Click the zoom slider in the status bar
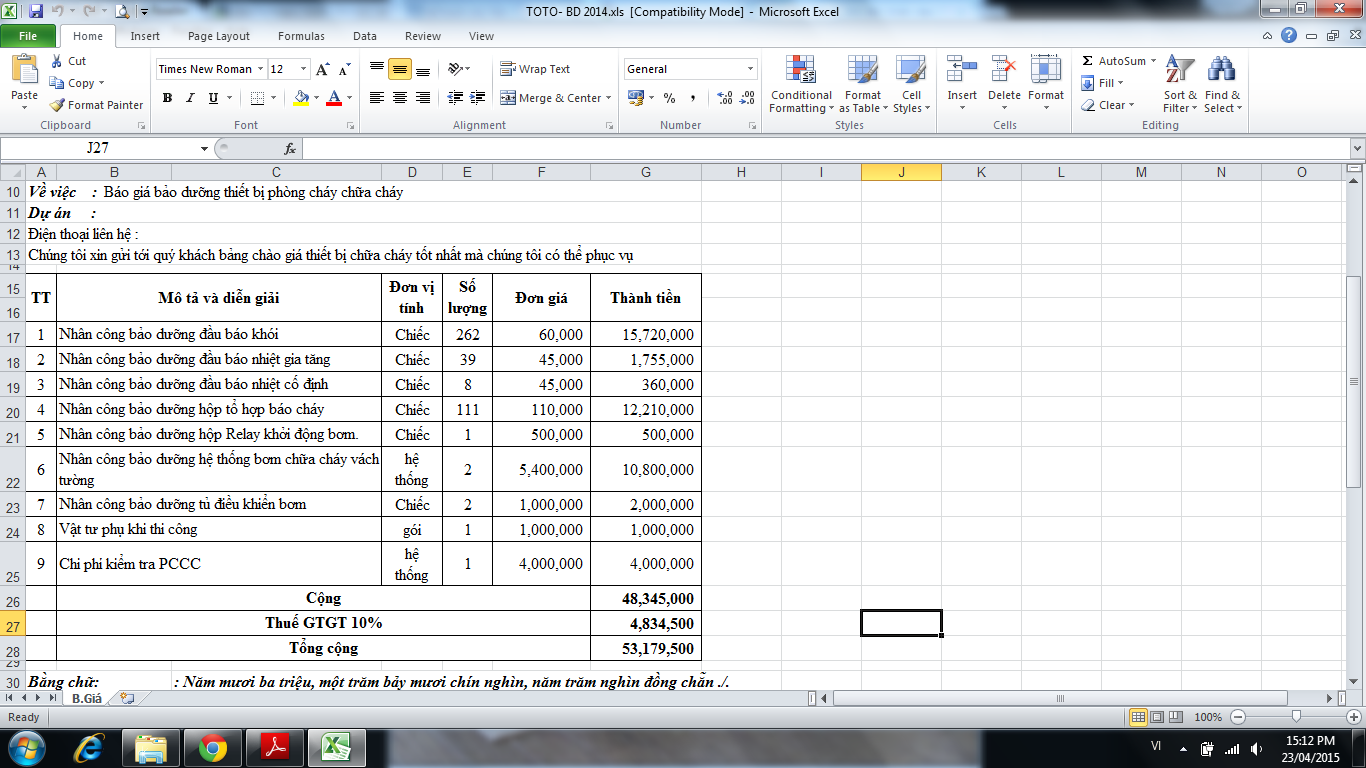This screenshot has width=1366, height=768. pos(1296,717)
